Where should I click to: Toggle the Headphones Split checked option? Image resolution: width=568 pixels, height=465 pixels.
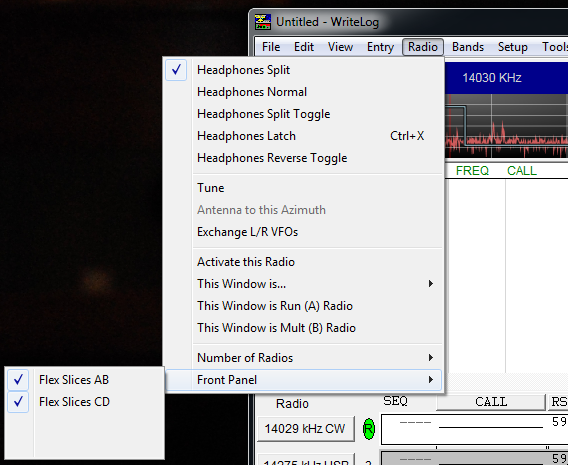(x=304, y=70)
